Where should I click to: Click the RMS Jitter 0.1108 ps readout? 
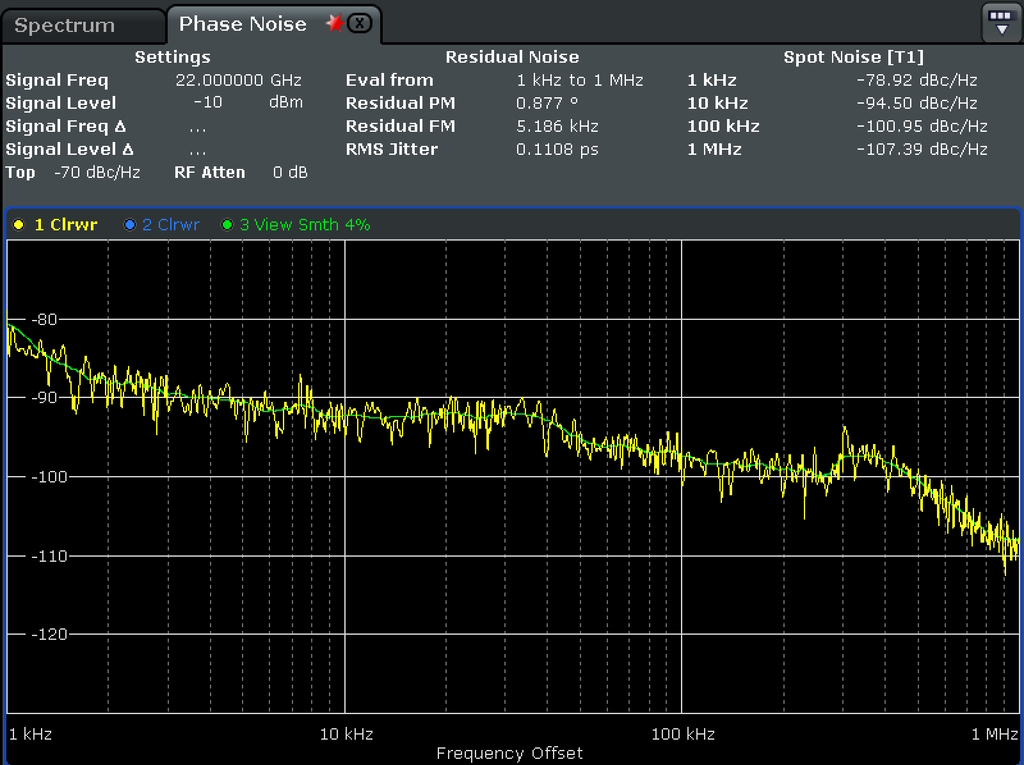[556, 149]
